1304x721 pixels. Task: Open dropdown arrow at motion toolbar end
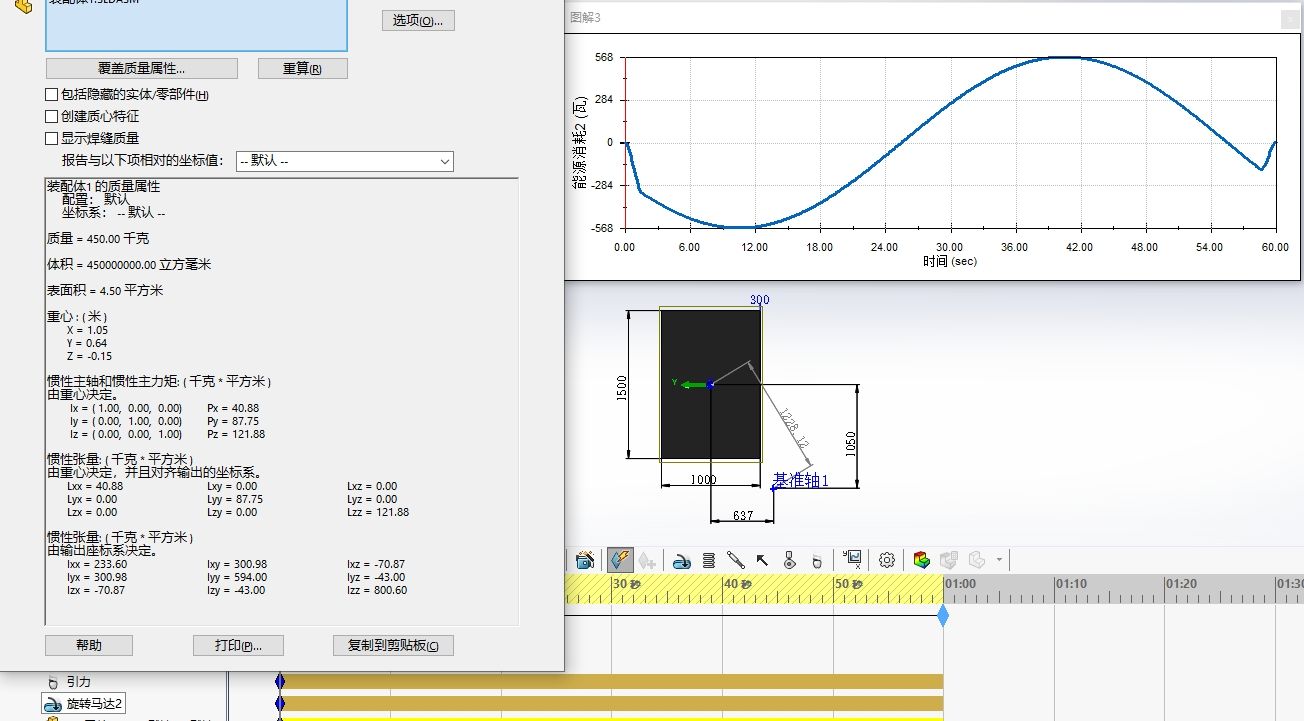click(x=999, y=560)
